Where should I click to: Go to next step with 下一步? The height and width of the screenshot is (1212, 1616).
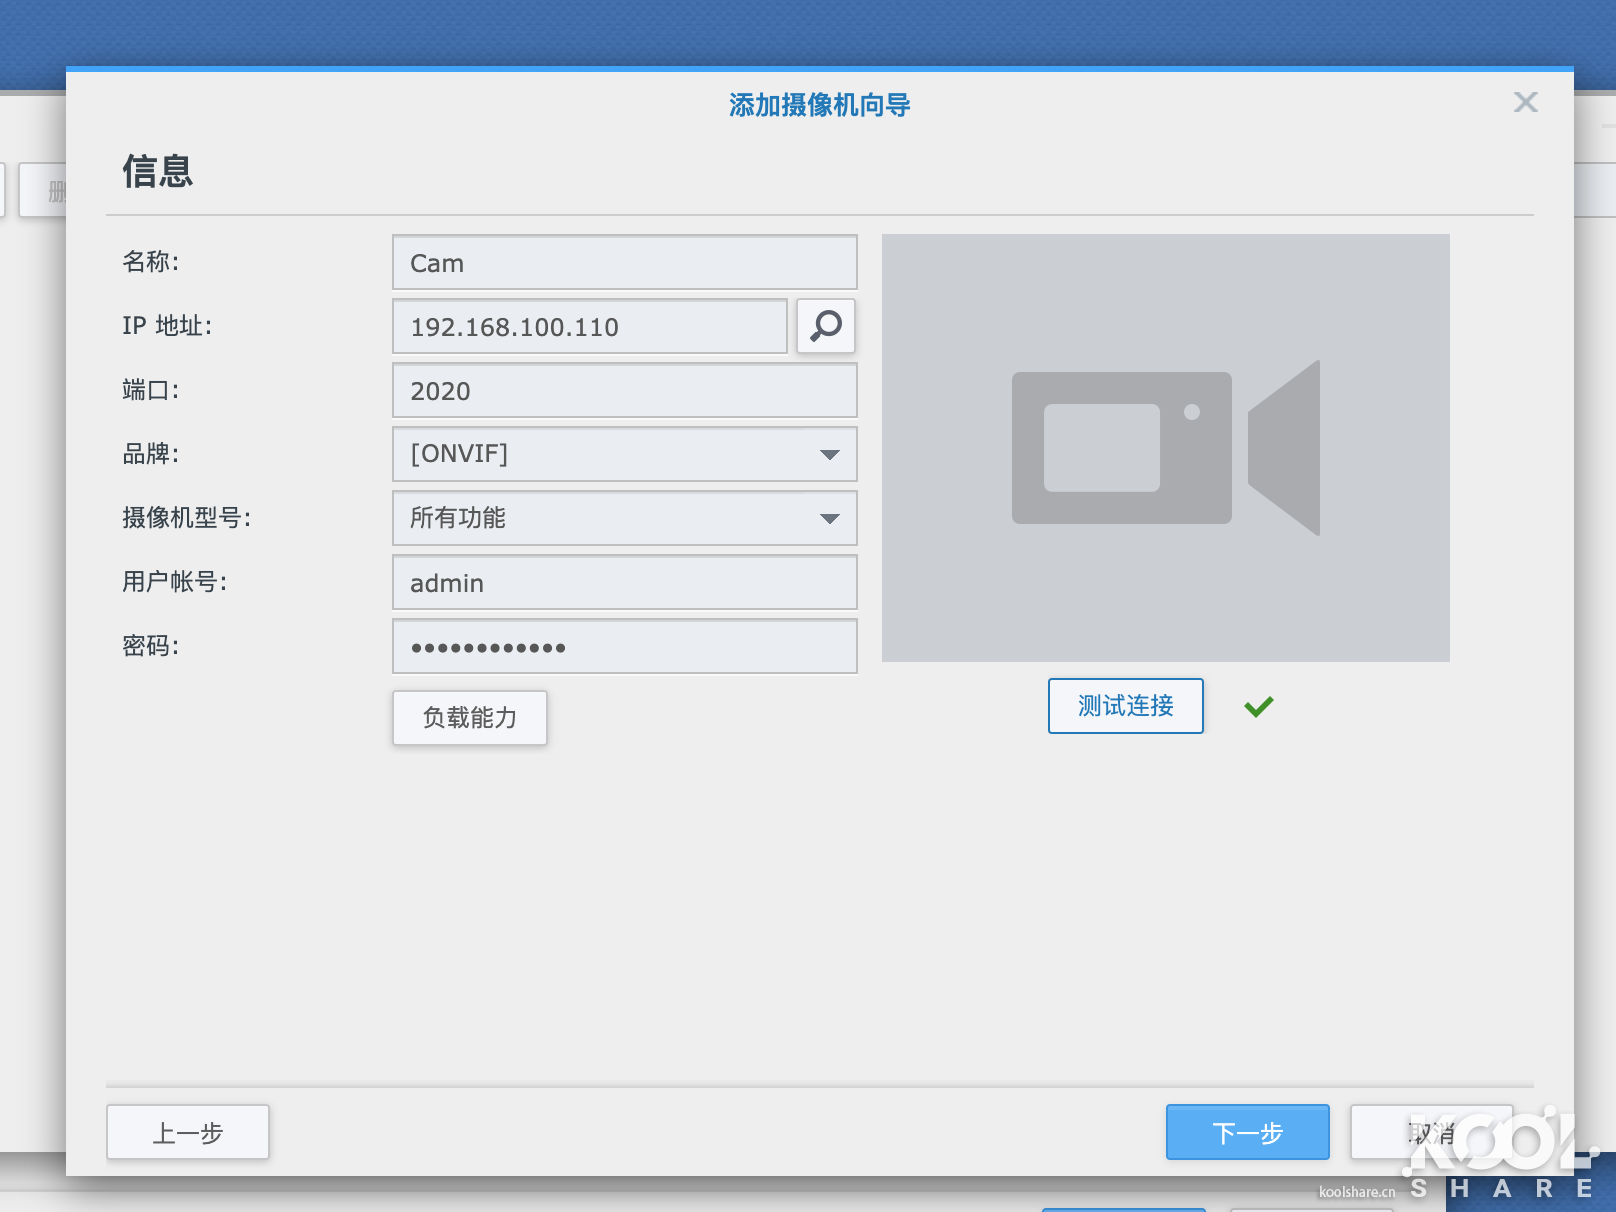click(1248, 1132)
